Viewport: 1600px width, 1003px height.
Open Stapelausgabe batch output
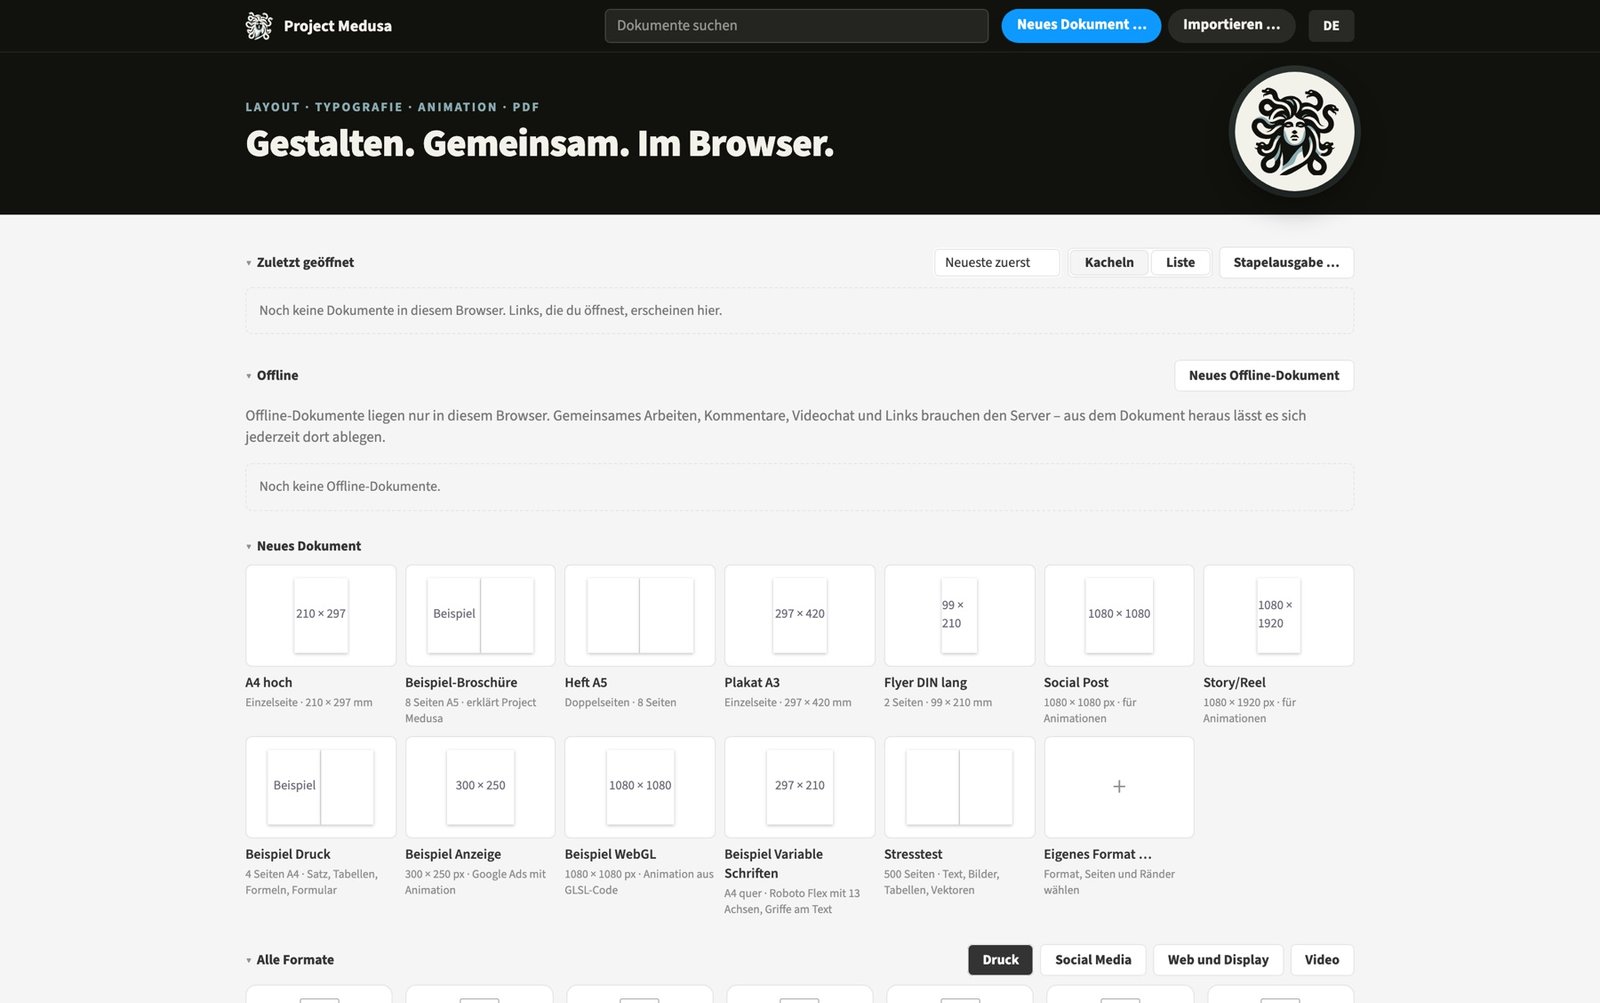pyautogui.click(x=1286, y=262)
